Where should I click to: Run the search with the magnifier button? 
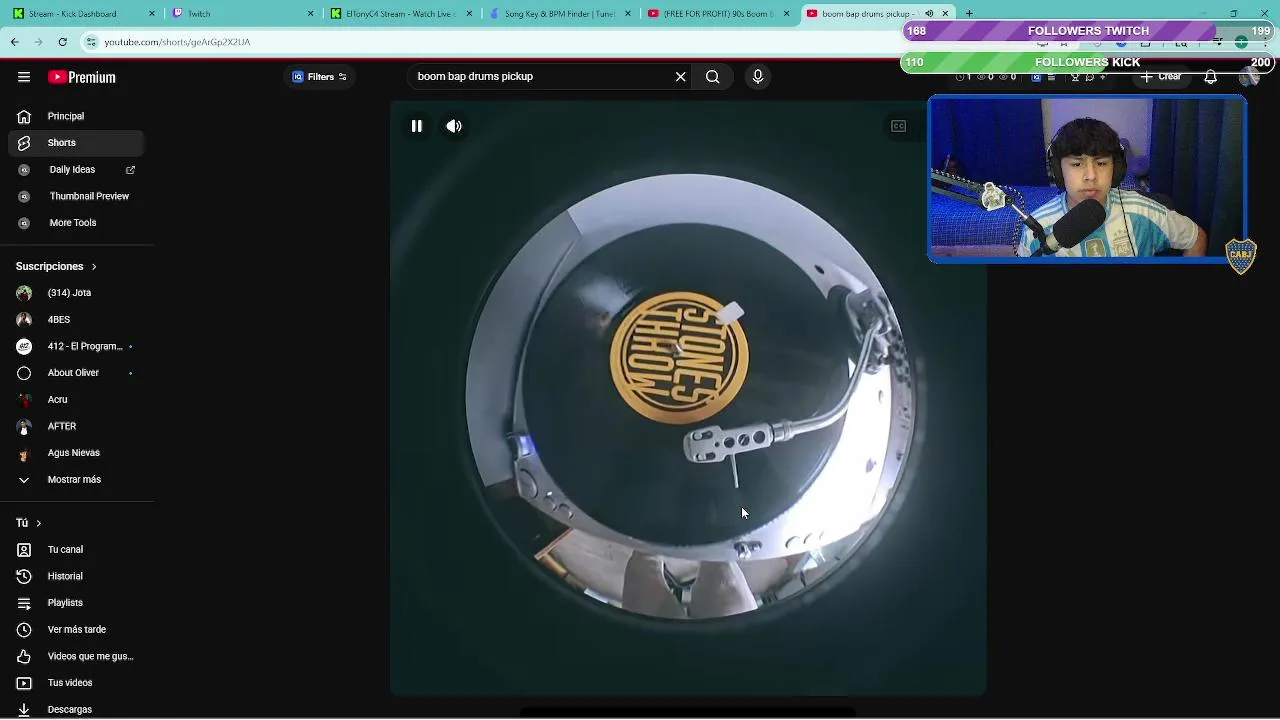click(713, 76)
